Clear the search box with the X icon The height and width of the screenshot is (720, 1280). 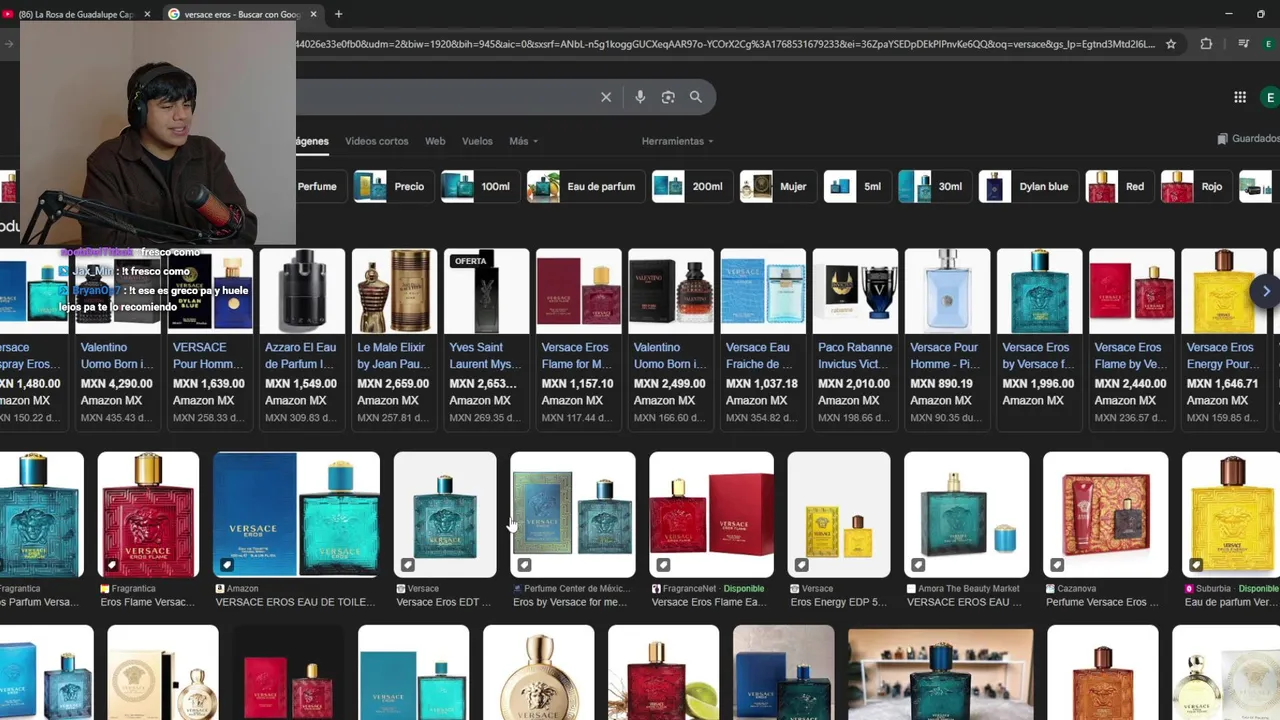tap(606, 97)
